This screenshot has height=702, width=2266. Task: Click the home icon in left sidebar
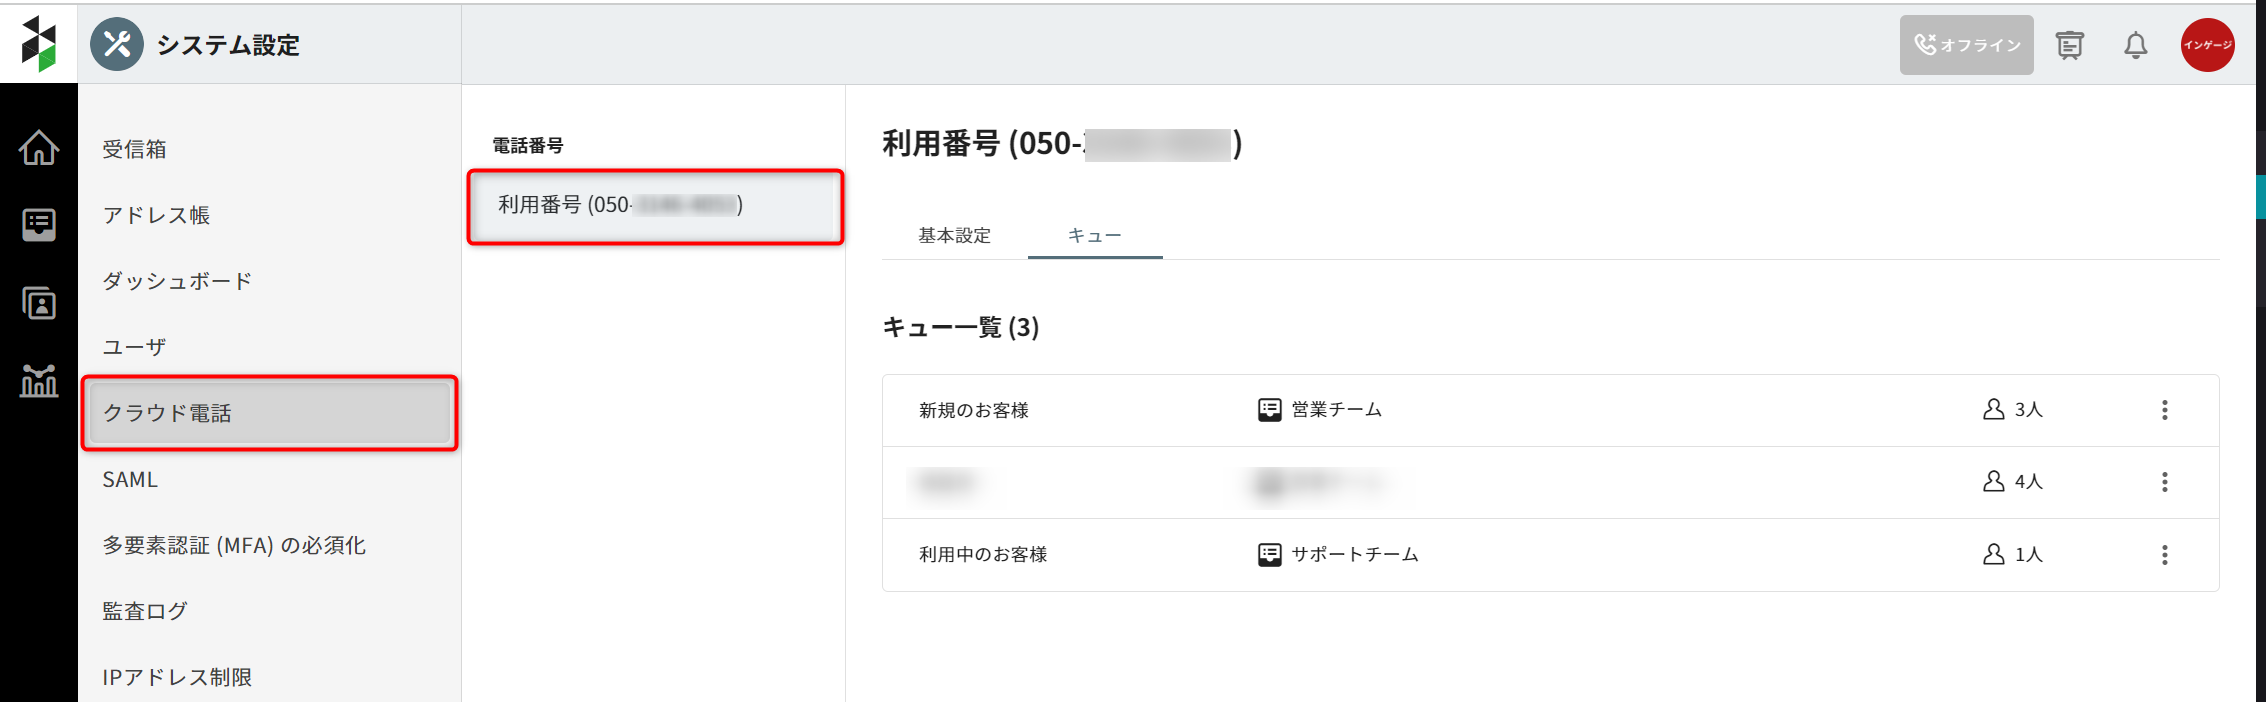point(39,148)
